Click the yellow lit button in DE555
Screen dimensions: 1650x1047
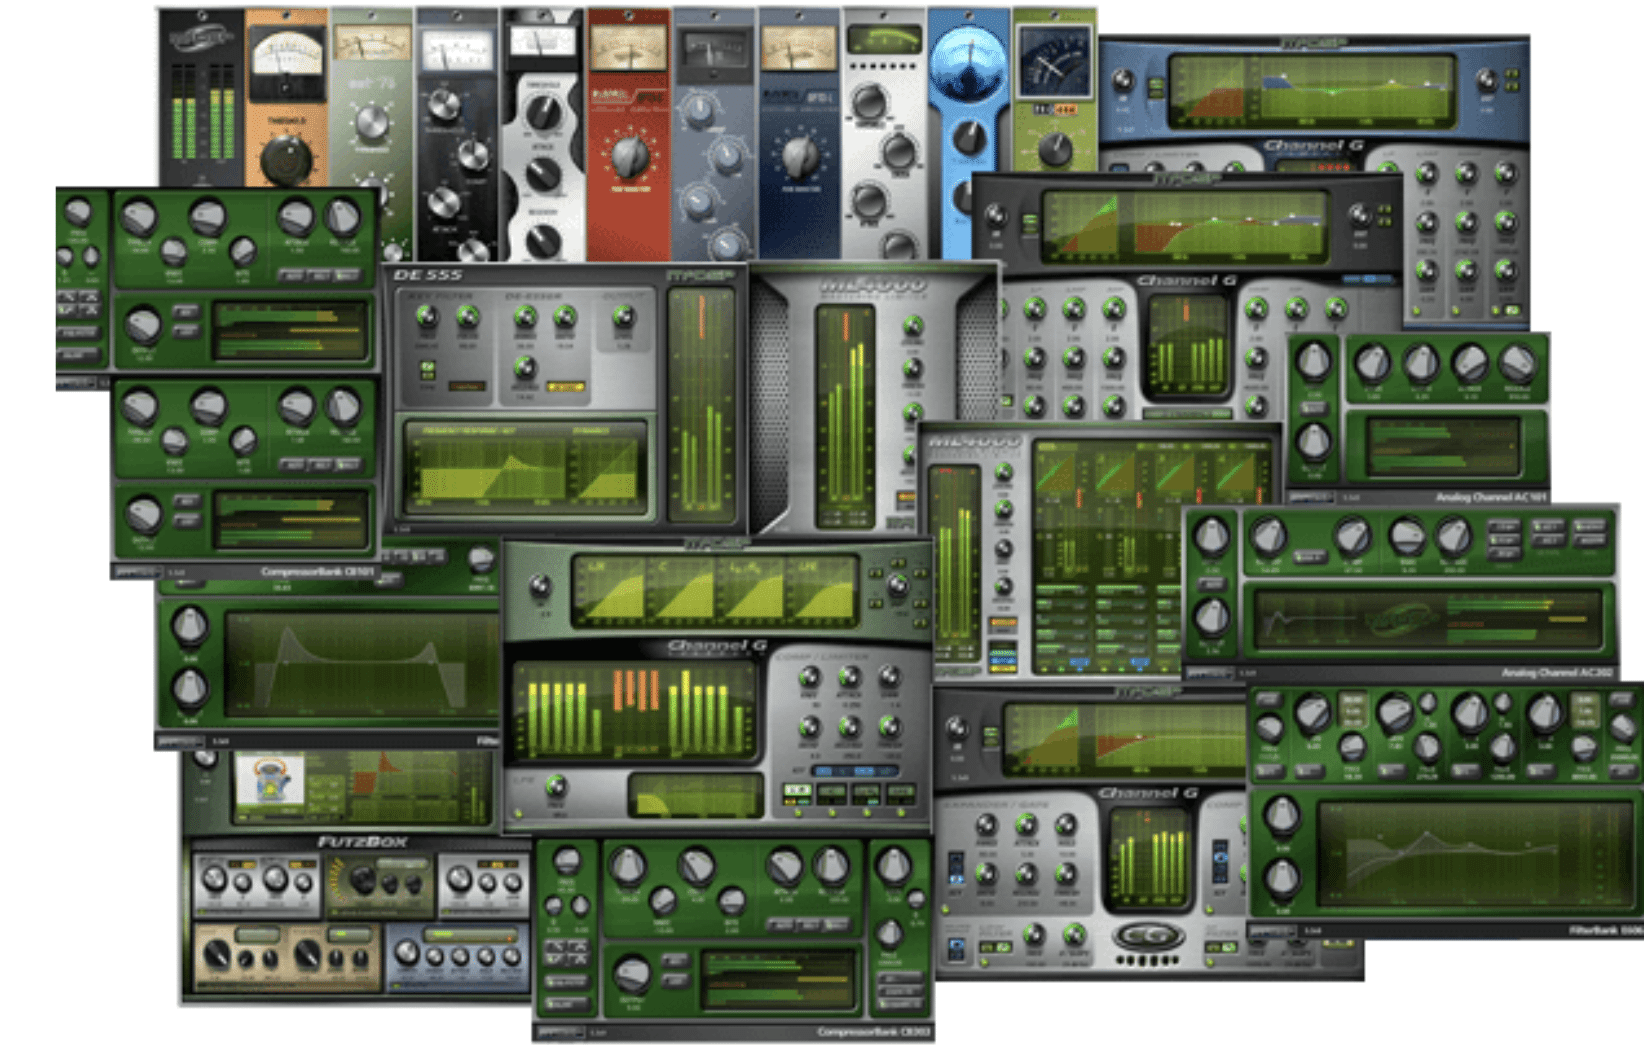click(566, 386)
